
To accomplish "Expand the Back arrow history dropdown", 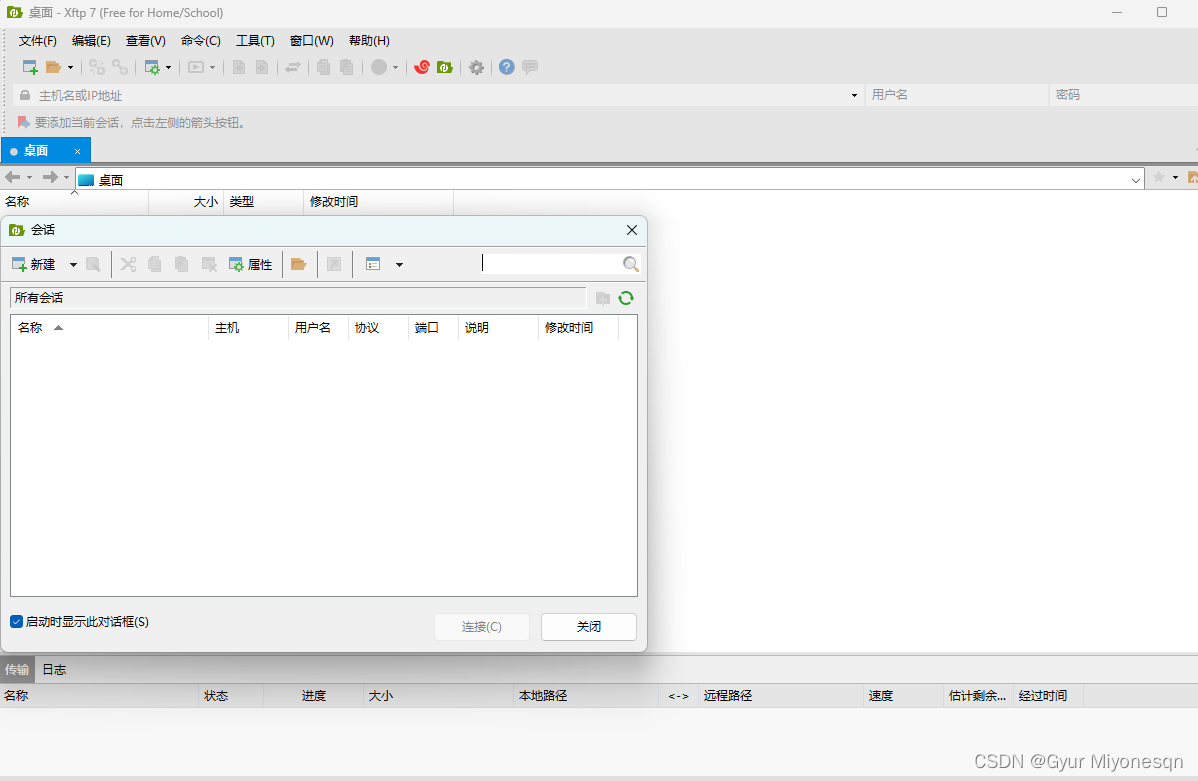I will pos(29,177).
